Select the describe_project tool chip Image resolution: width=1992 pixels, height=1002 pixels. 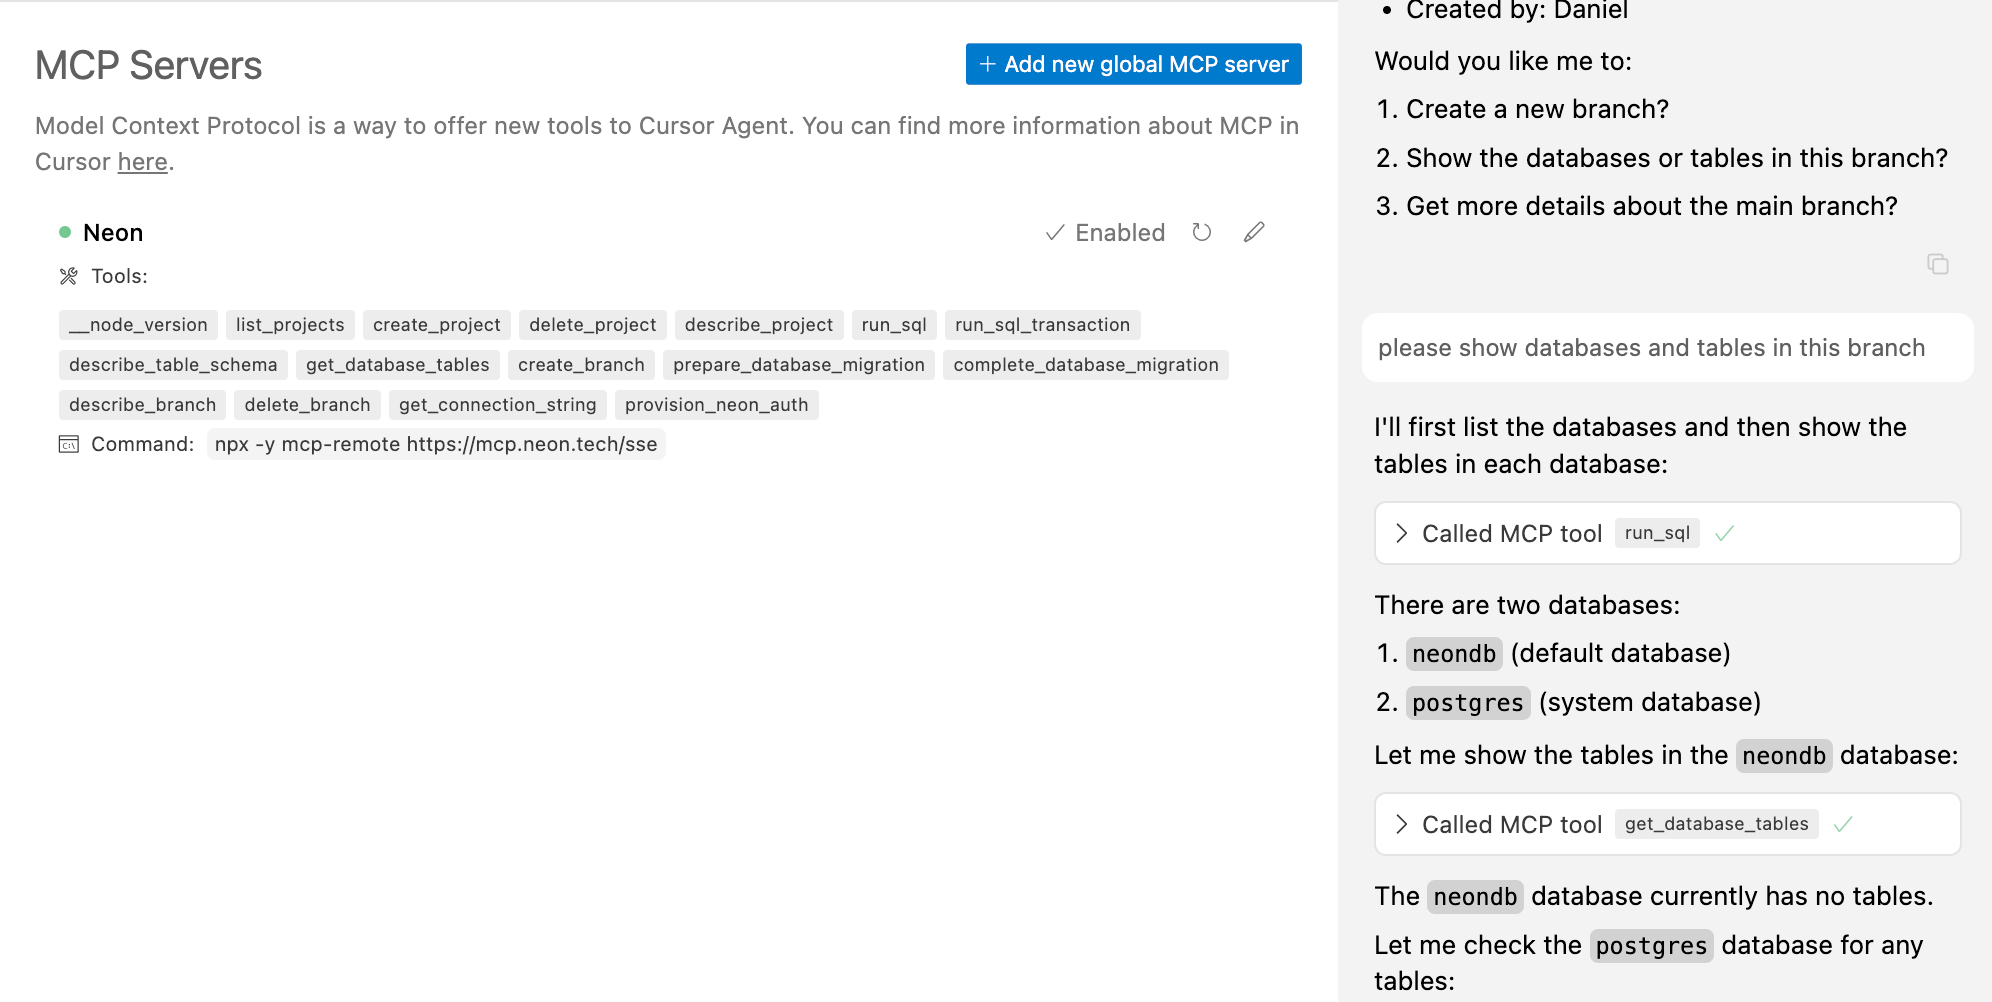759,325
